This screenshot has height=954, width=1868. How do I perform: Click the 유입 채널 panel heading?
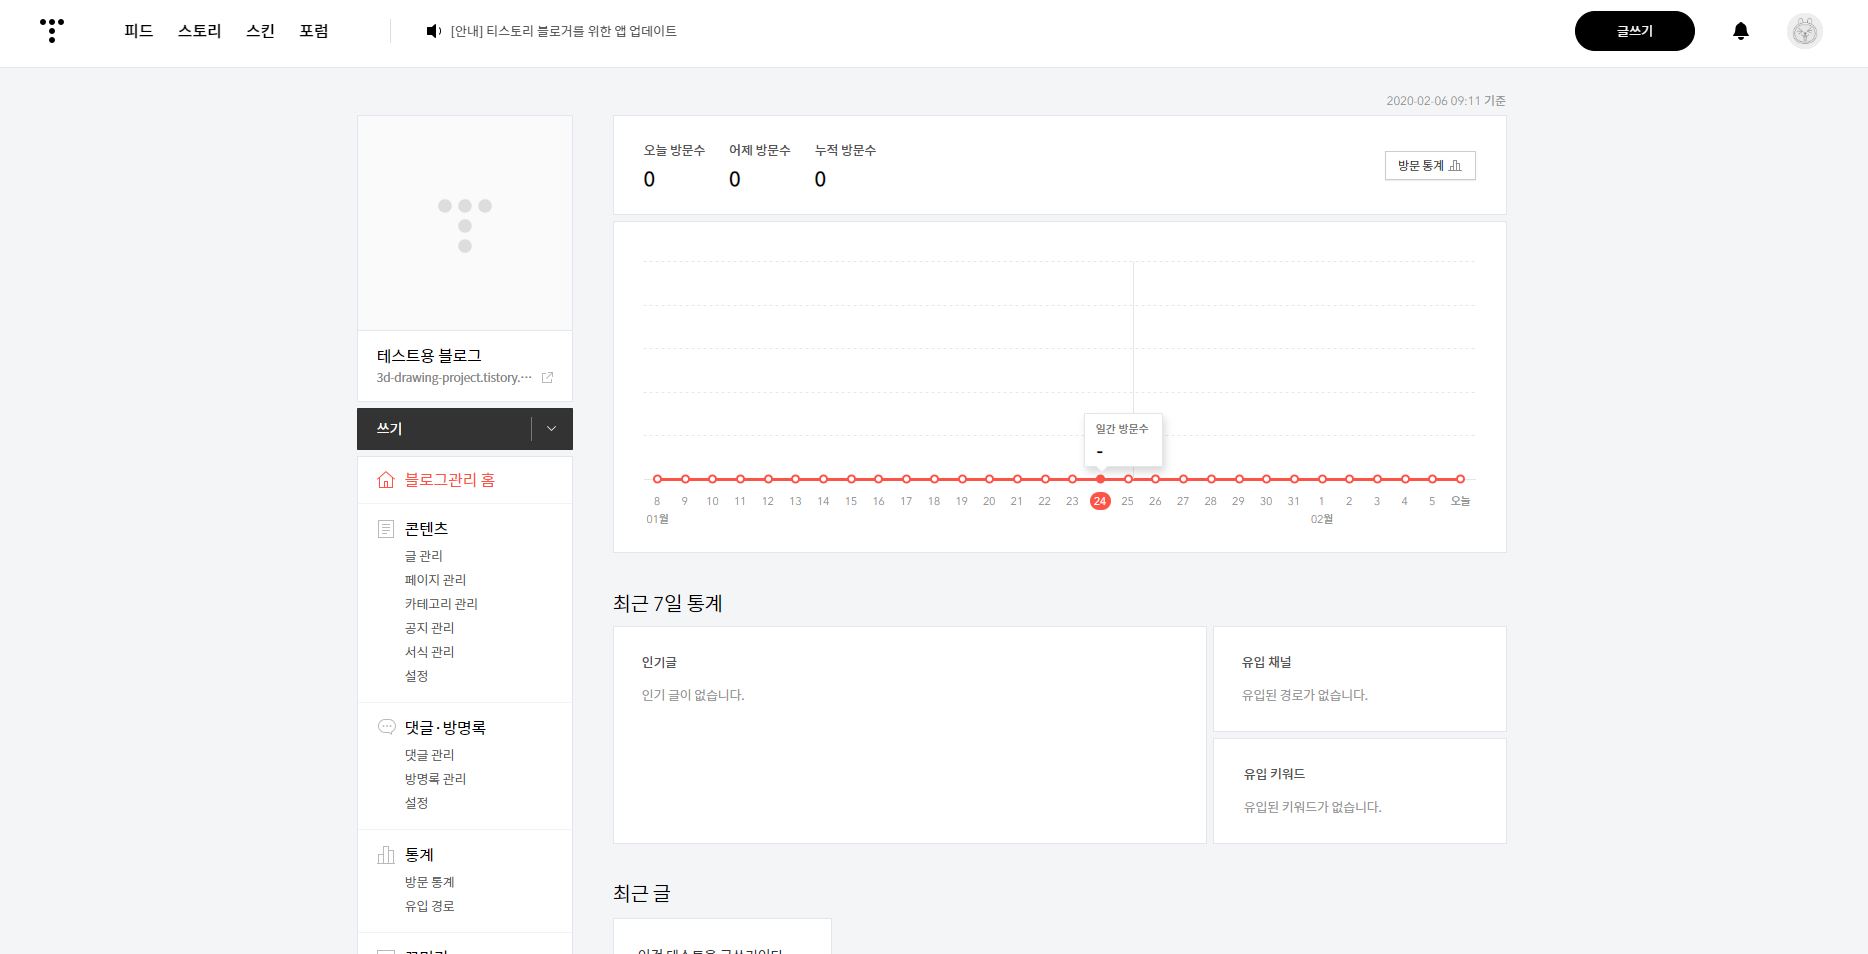click(1267, 663)
